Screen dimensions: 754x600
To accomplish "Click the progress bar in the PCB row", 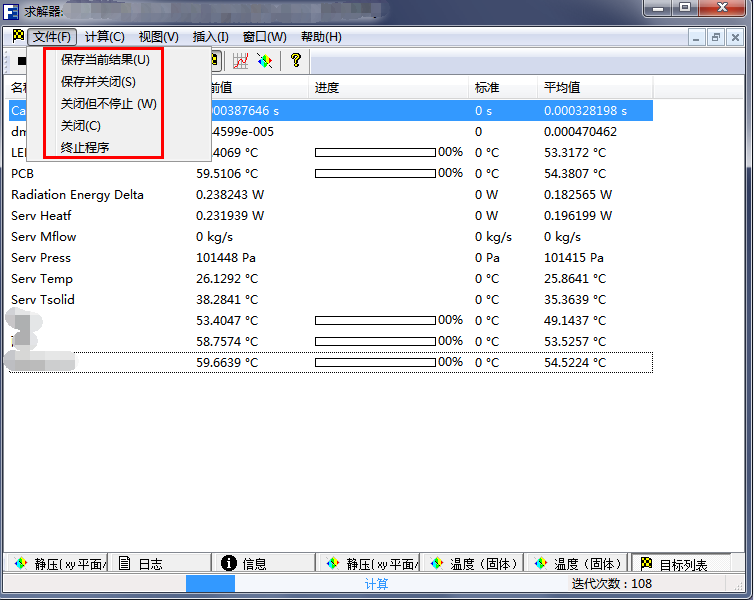I will tap(376, 174).
